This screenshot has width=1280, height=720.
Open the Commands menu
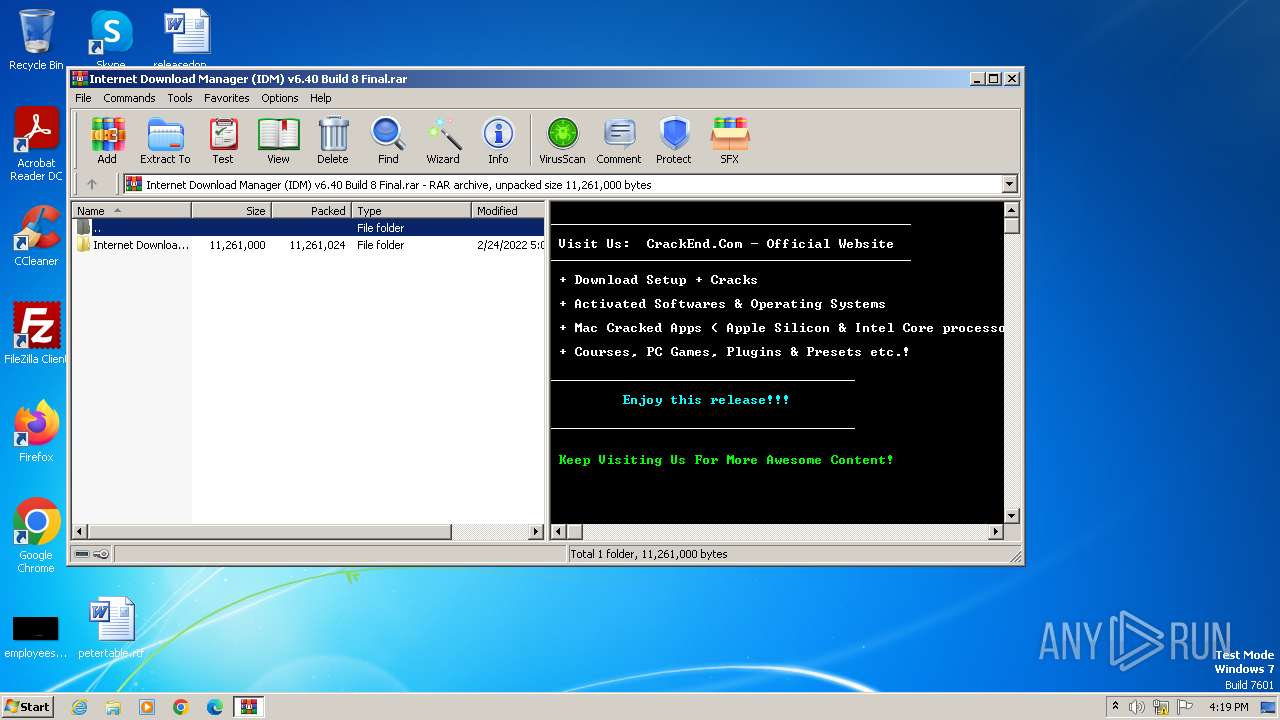[129, 98]
